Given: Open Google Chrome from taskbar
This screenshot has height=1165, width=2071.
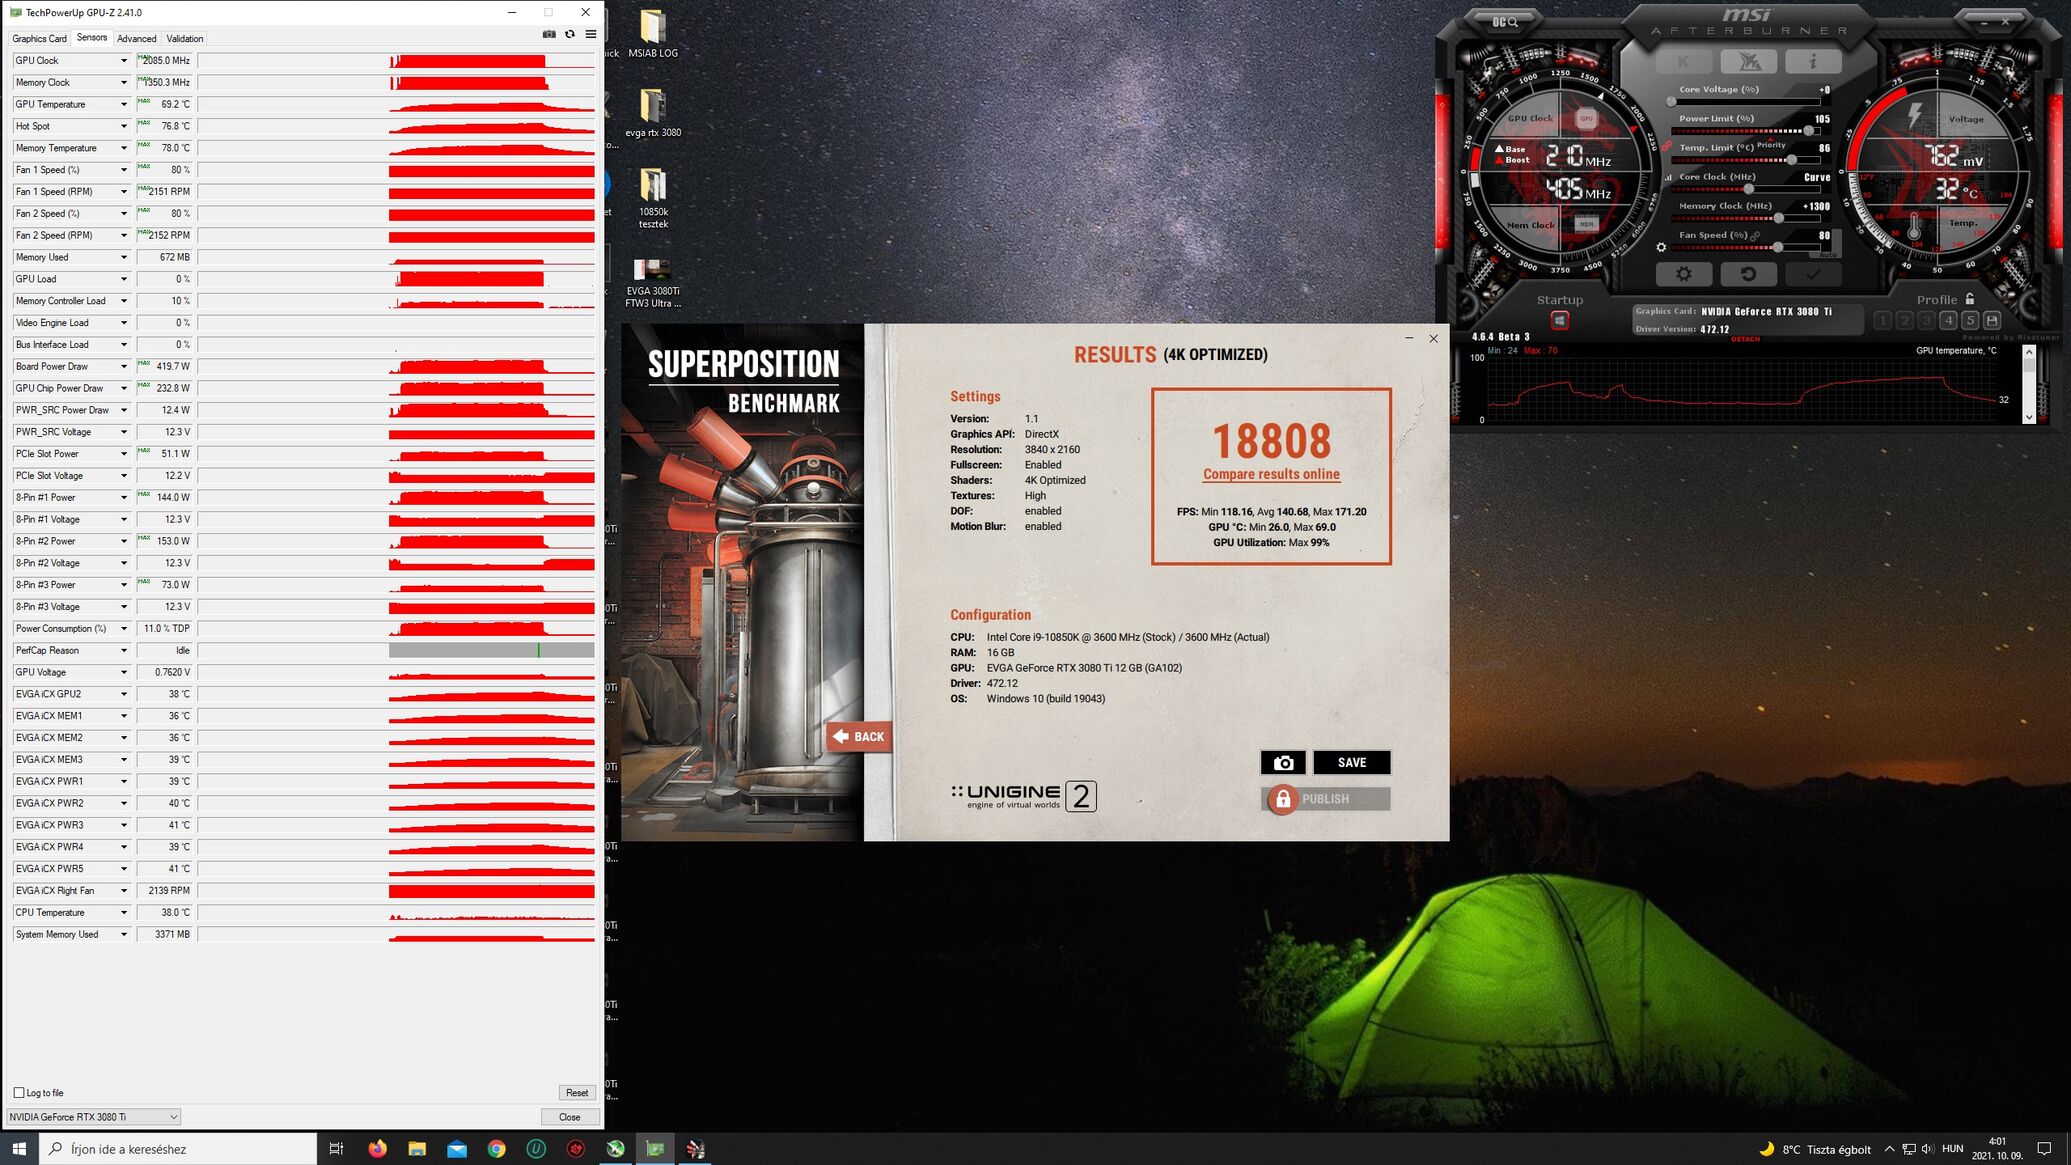Looking at the screenshot, I should pyautogui.click(x=496, y=1149).
